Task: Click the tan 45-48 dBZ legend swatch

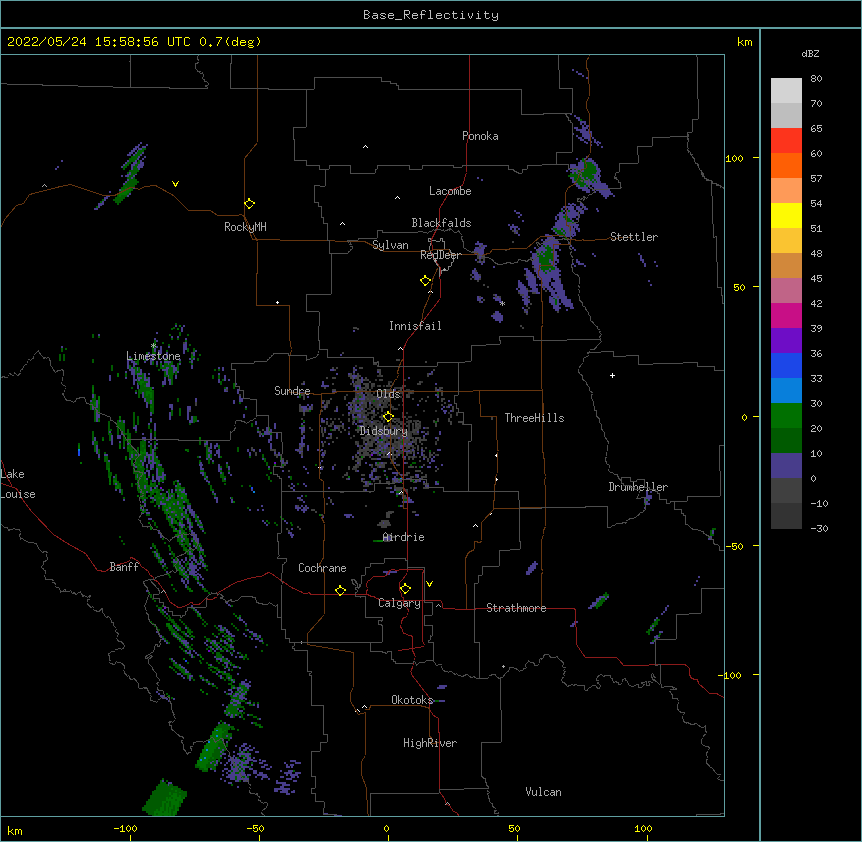Action: 786,266
